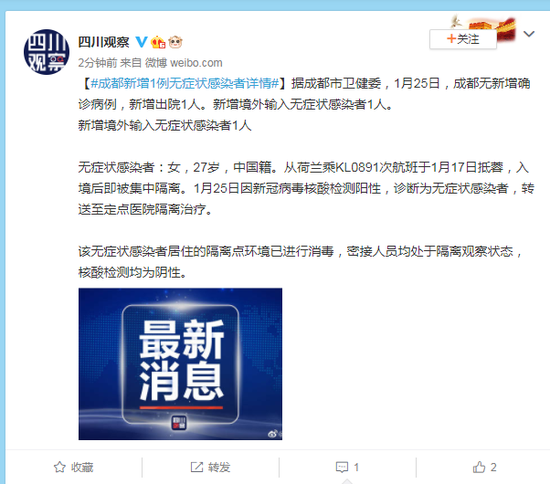Click the comment count number 1
The width and height of the screenshot is (550, 484).
point(356,467)
